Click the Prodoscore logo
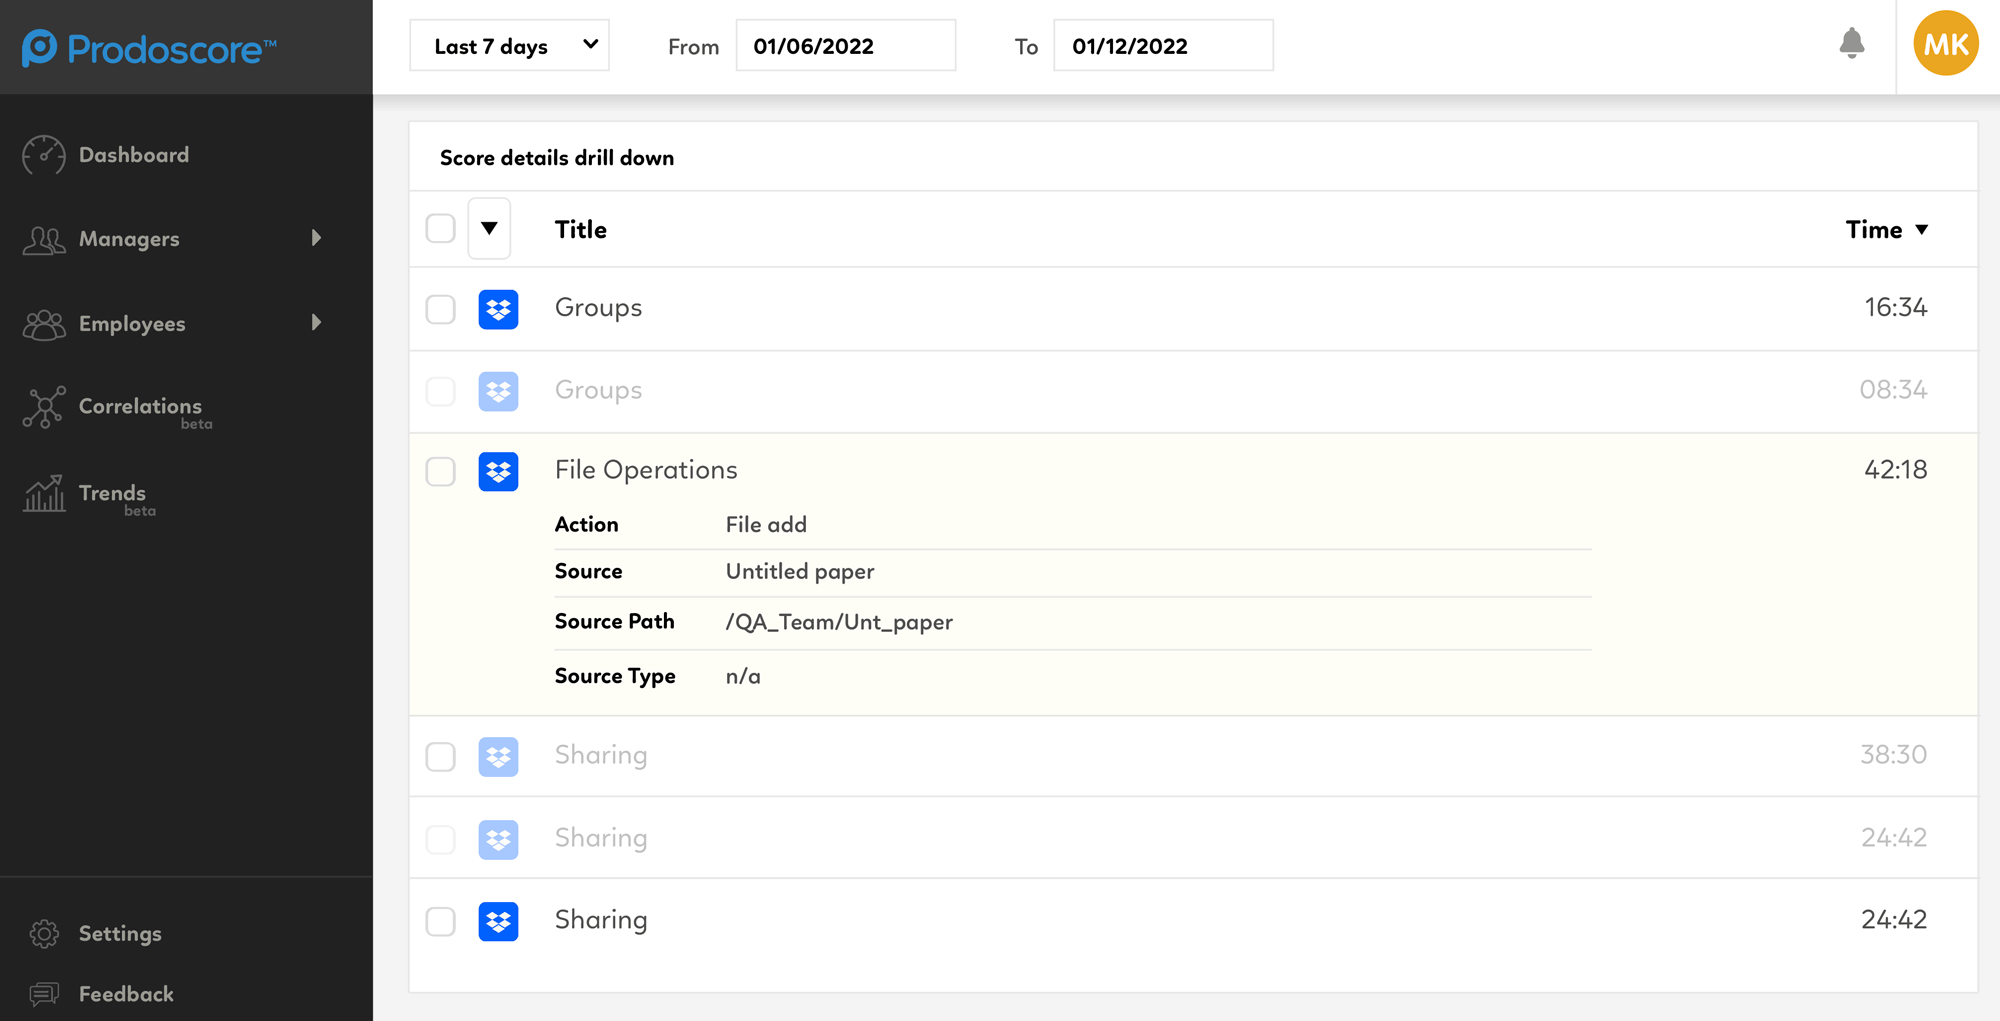This screenshot has width=2000, height=1021. pyautogui.click(x=149, y=48)
